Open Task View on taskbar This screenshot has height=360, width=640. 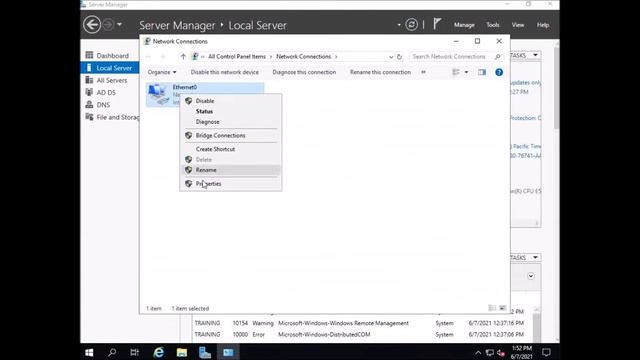tap(135, 352)
